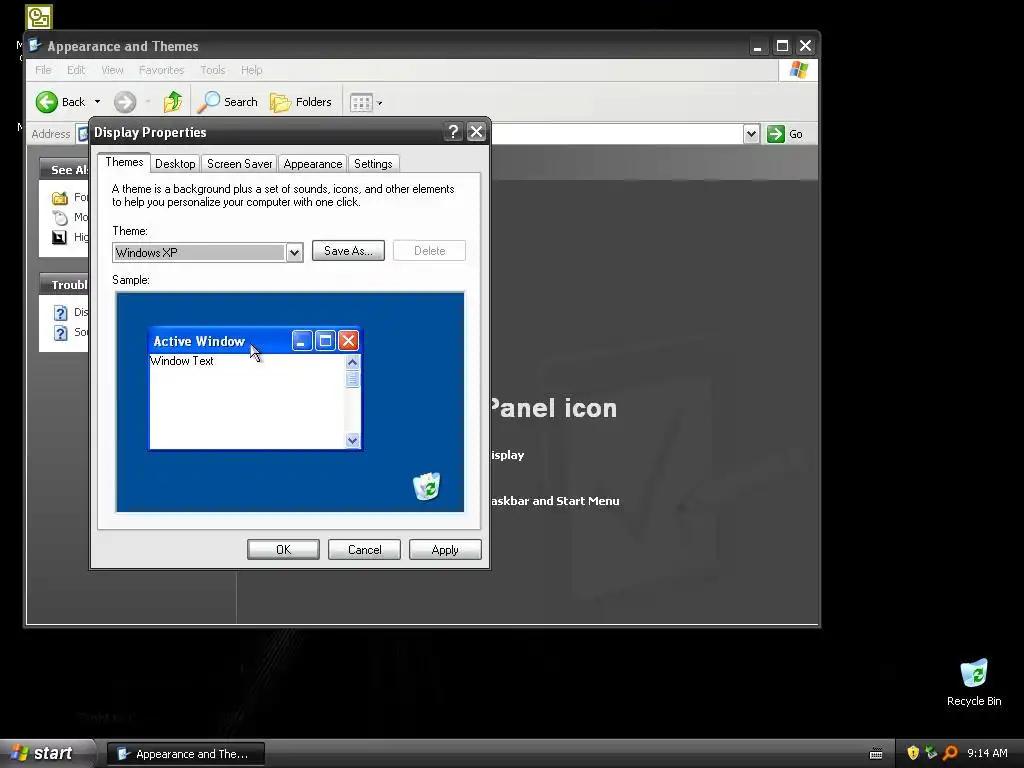Expand the Theme dropdown list
This screenshot has height=768, width=1024.
click(x=295, y=253)
